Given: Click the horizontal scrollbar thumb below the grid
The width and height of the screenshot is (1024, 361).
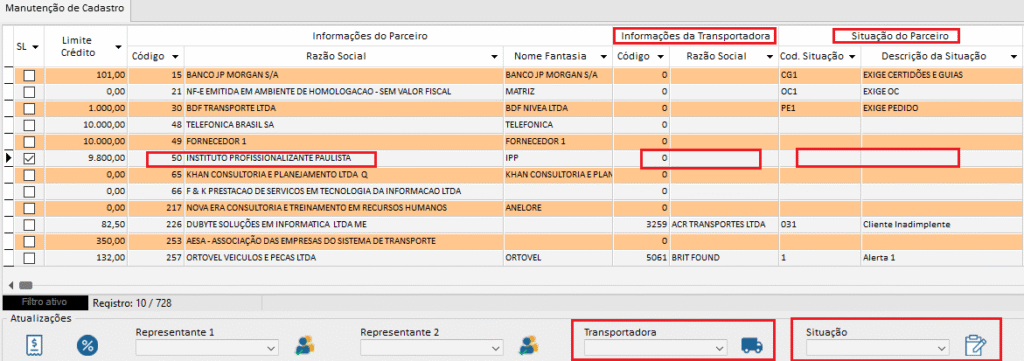Looking at the screenshot, I should pos(25,285).
